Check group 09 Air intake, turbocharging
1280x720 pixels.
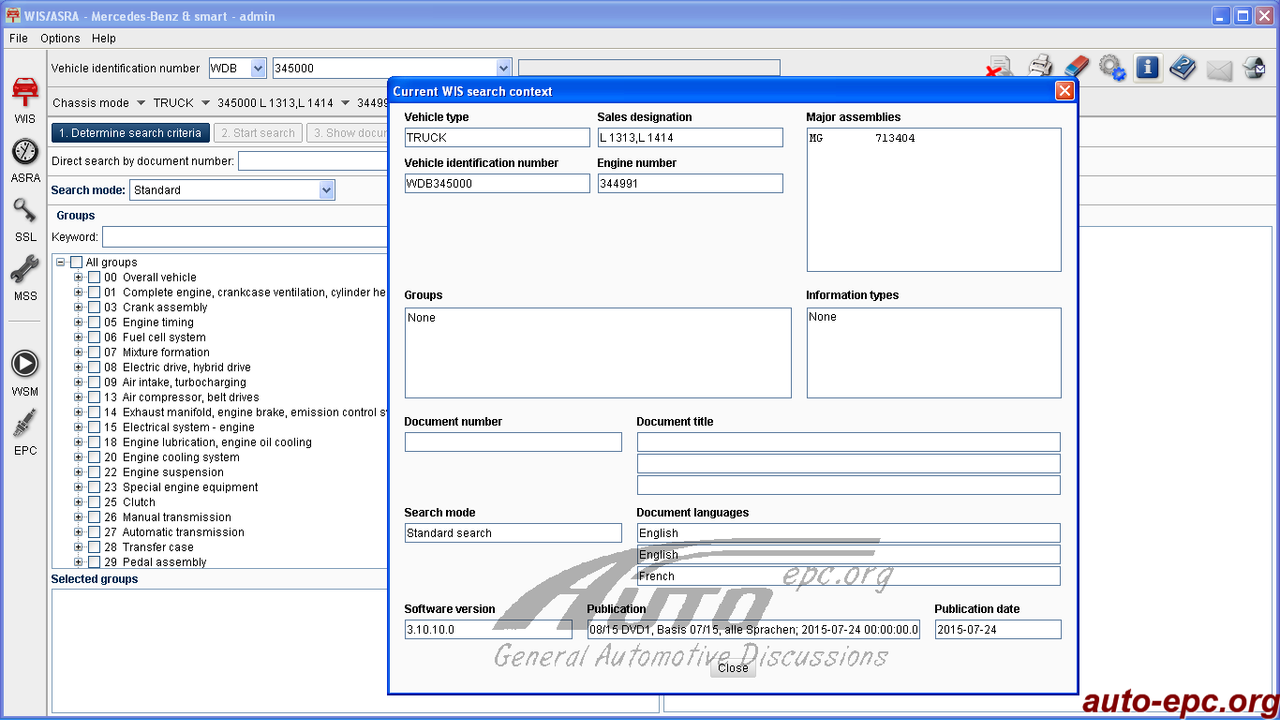[x=94, y=382]
